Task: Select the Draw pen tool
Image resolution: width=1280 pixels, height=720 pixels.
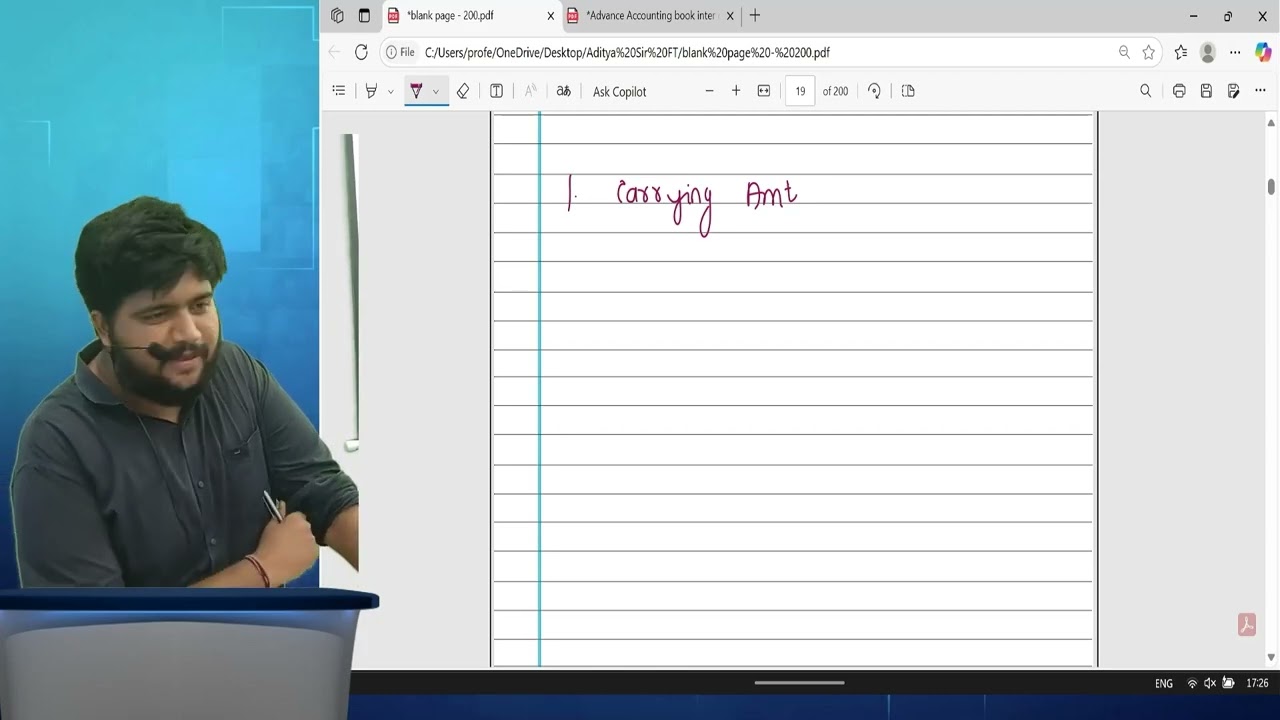Action: coord(416,91)
